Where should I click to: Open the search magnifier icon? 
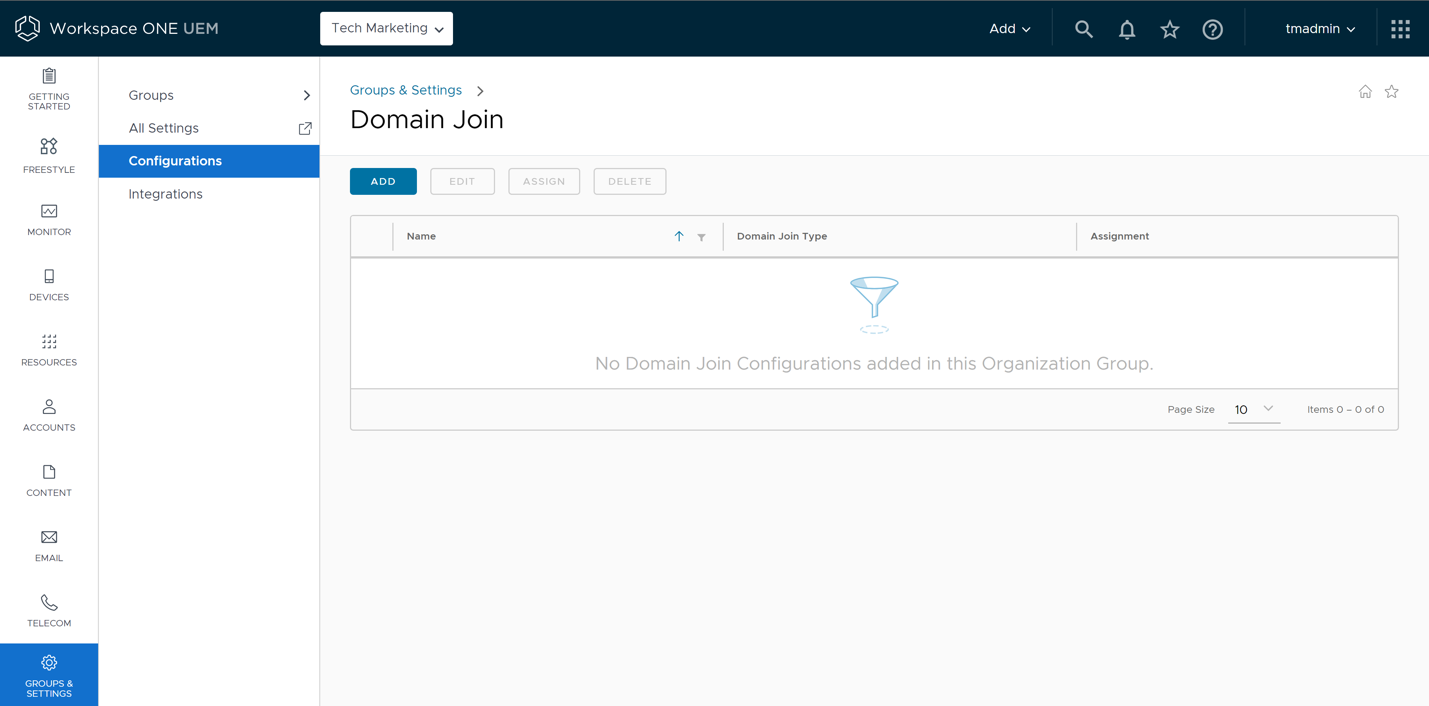tap(1083, 28)
